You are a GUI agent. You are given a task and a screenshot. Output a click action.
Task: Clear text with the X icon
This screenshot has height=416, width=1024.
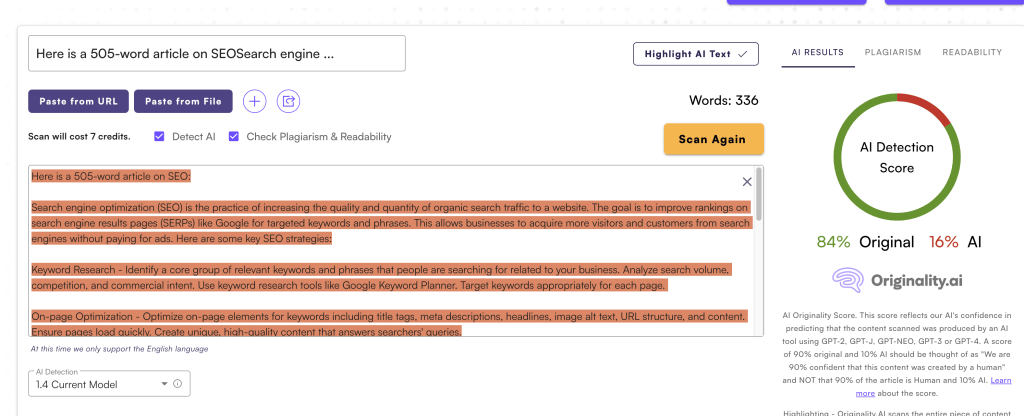coord(747,182)
